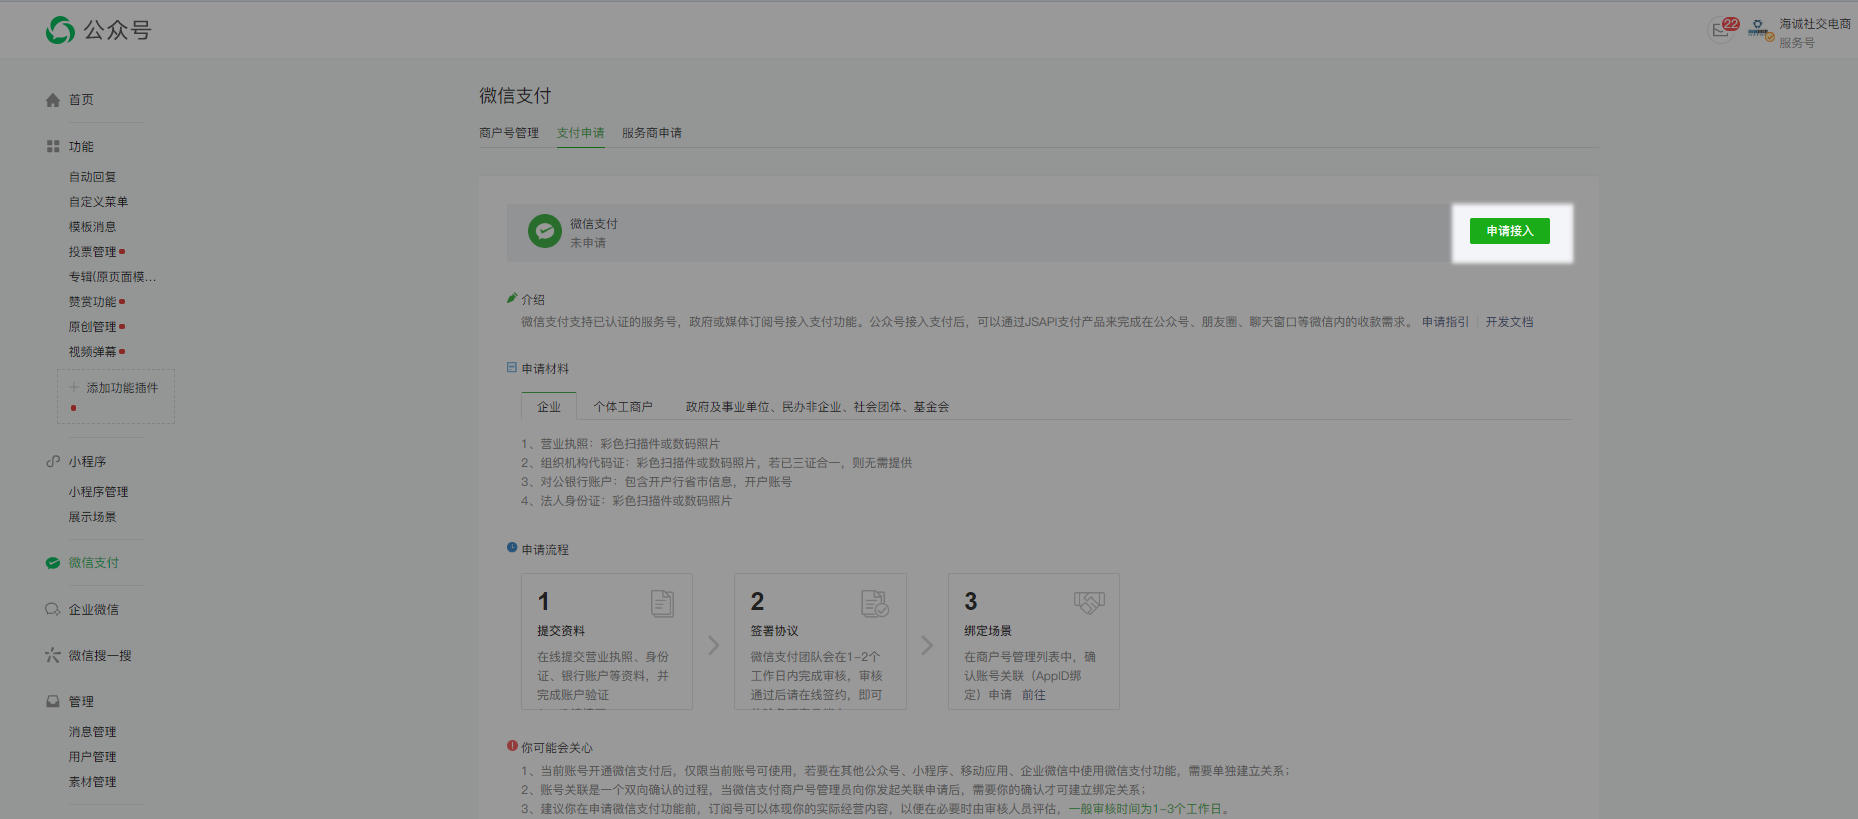
Task: Click arrow after 签署协议 step
Action: point(927,645)
